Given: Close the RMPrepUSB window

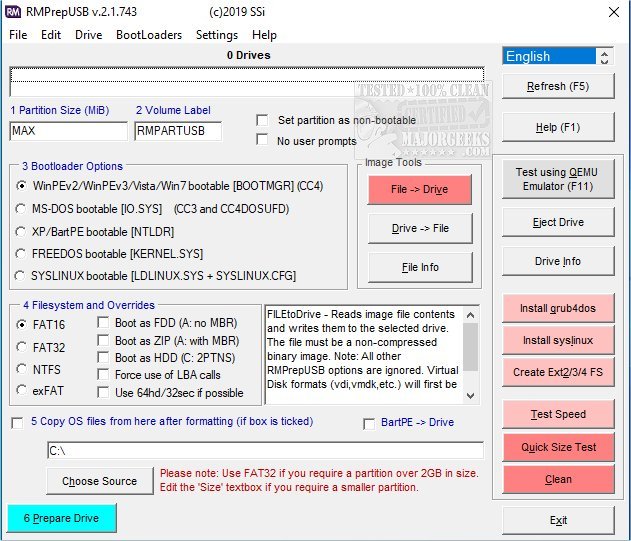Looking at the screenshot, I should click(x=614, y=12).
